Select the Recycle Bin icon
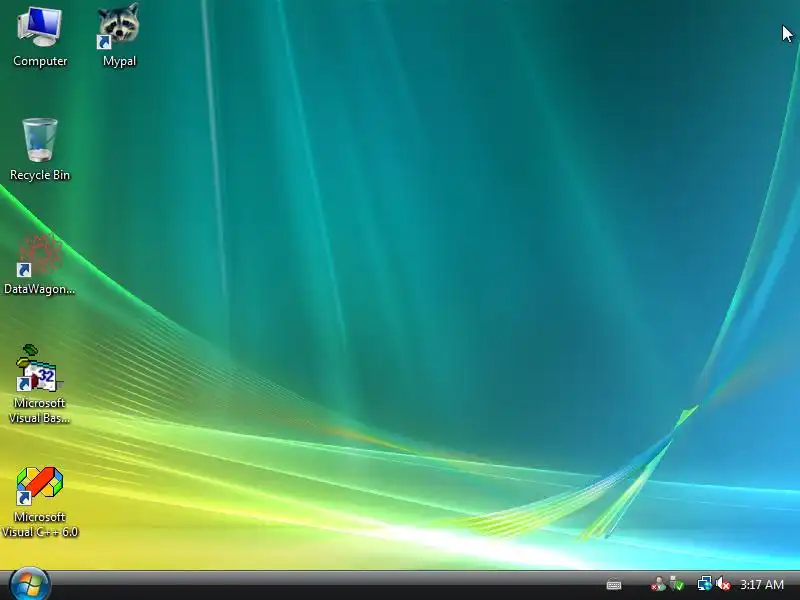 (x=40, y=149)
